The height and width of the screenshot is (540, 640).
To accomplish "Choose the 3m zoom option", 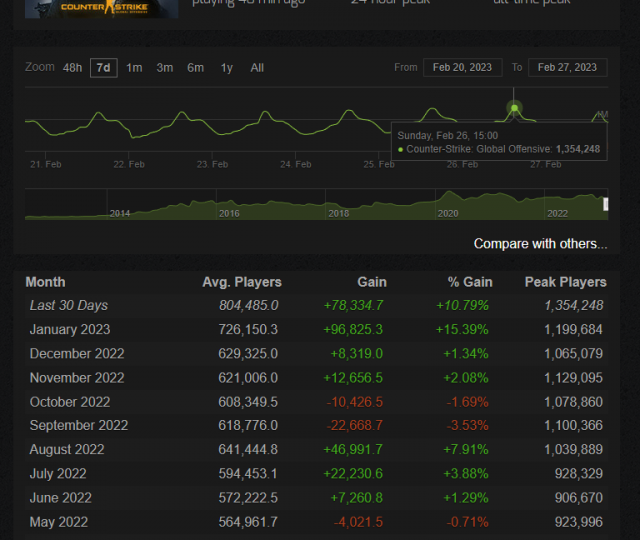I will [x=165, y=68].
